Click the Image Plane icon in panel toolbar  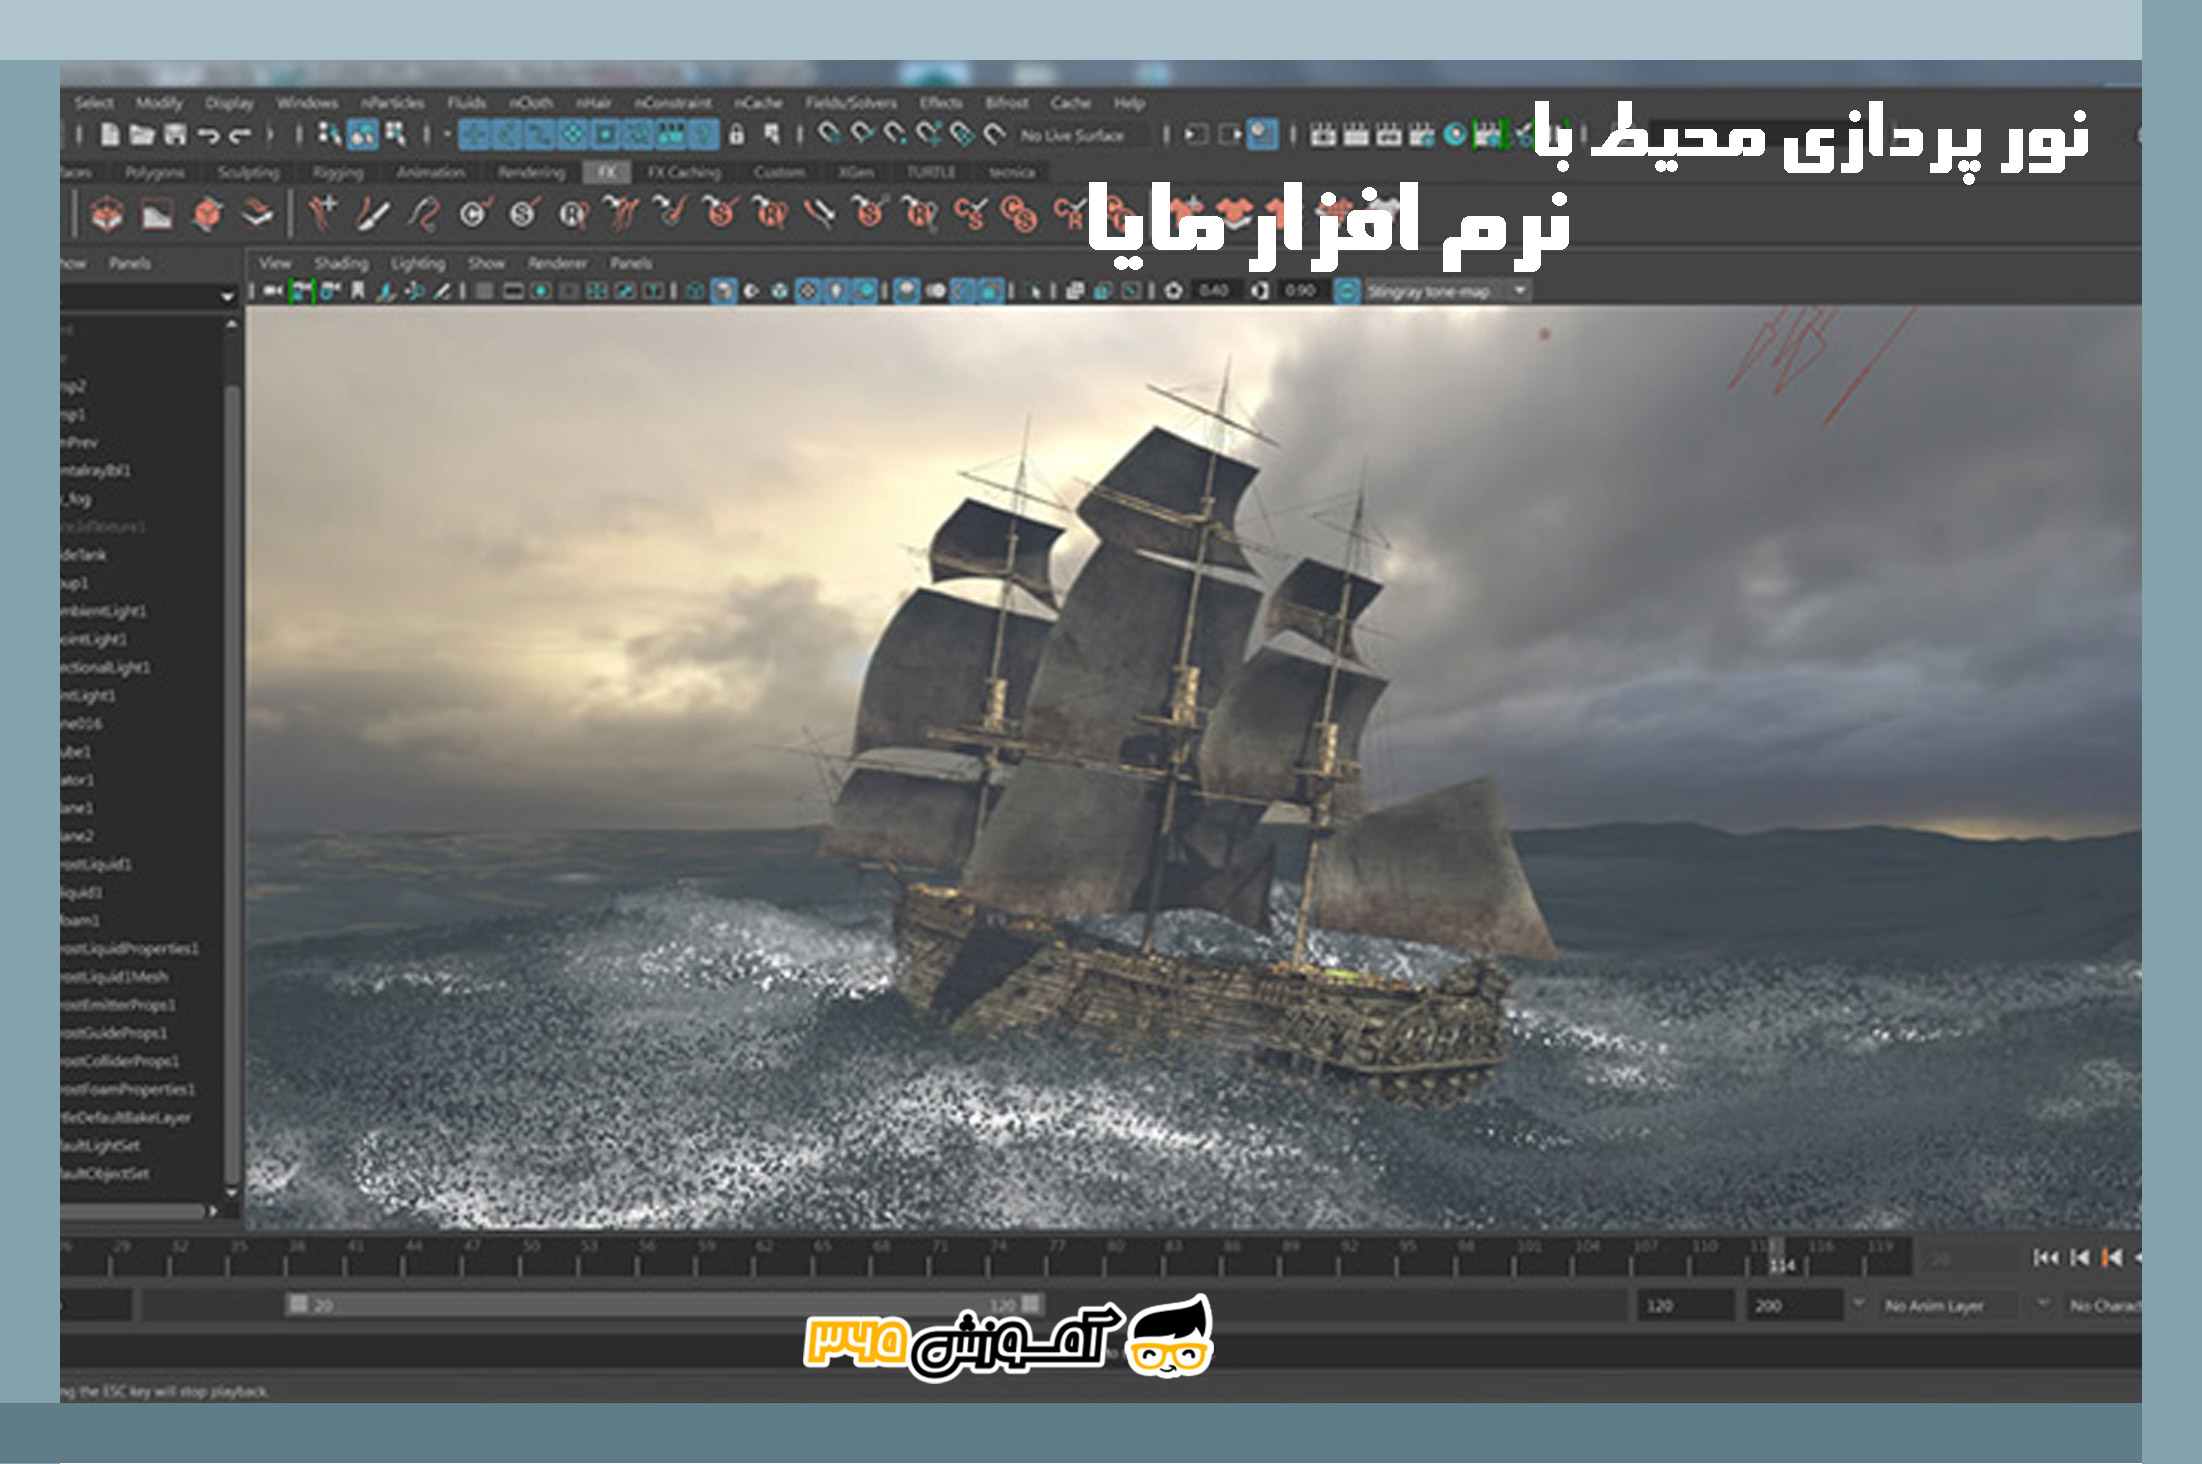coord(386,291)
